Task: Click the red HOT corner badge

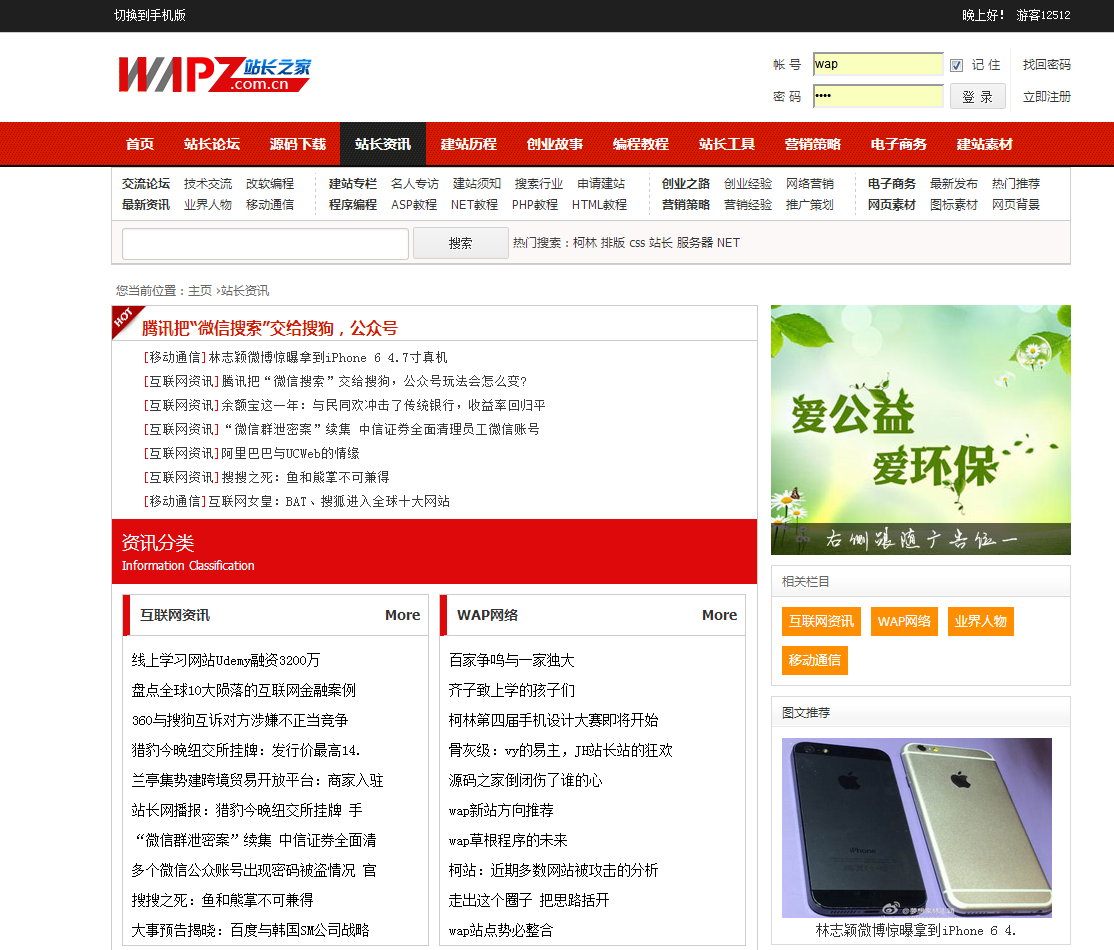Action: pos(123,318)
